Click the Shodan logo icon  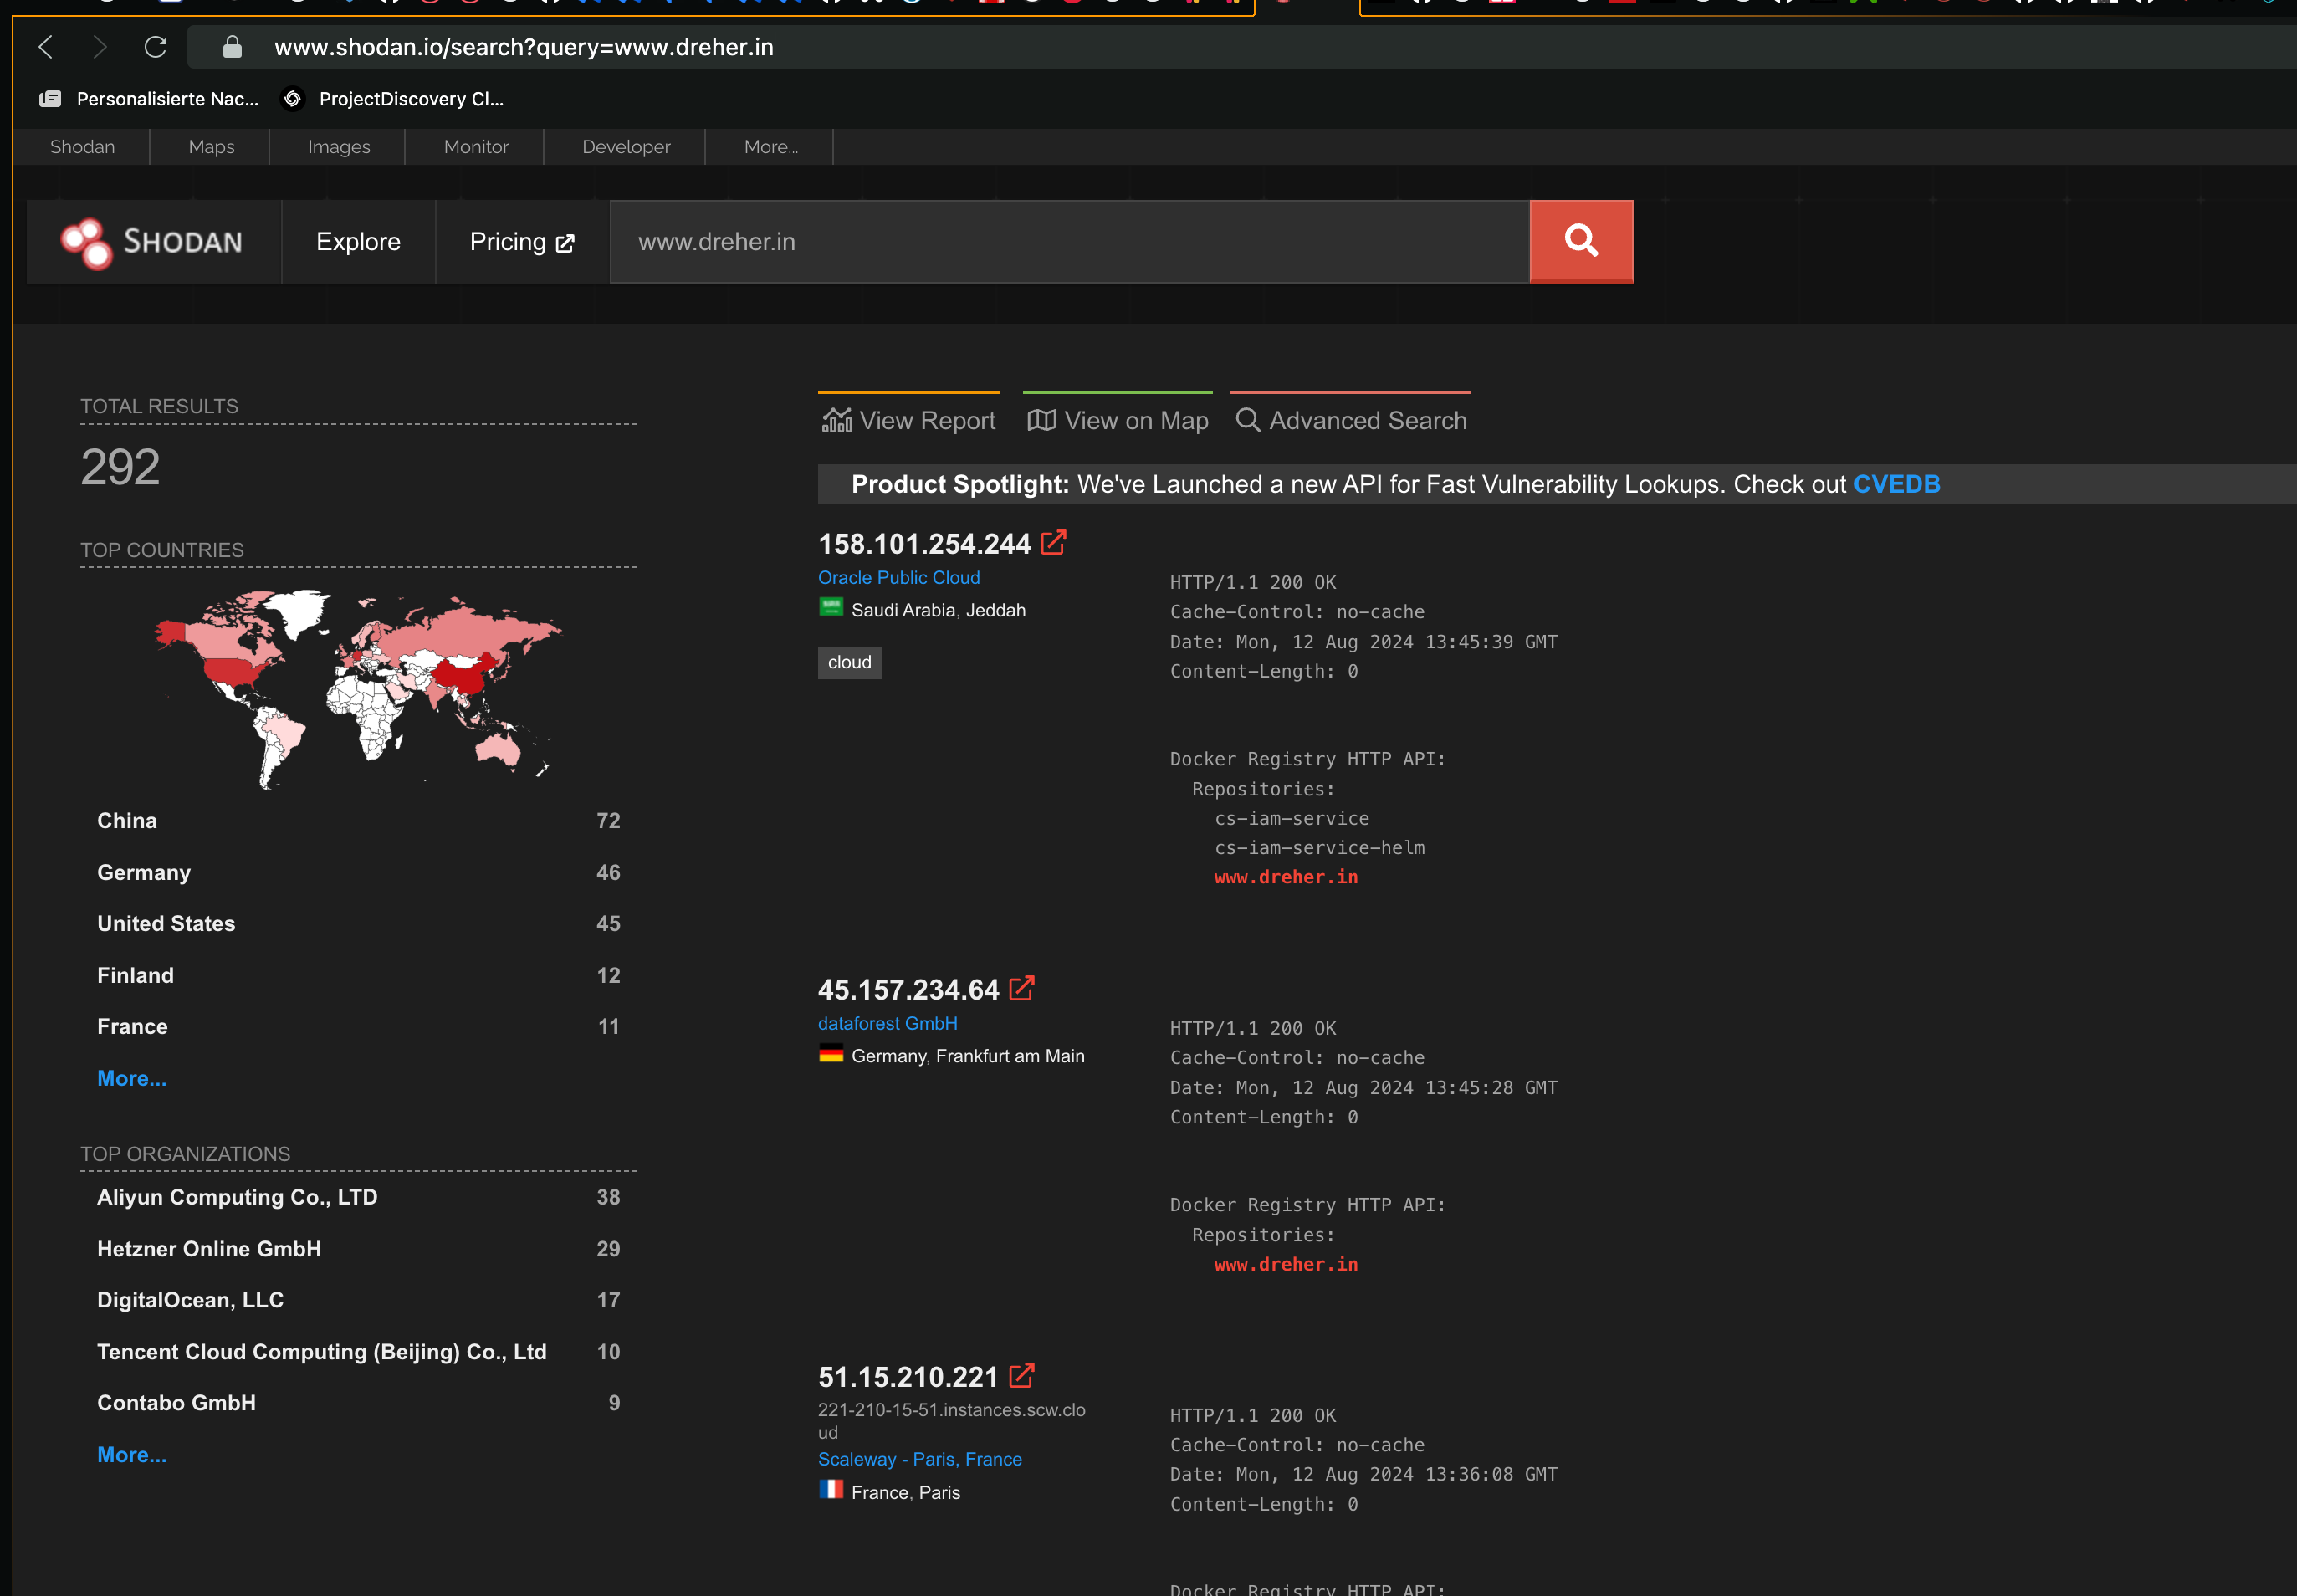tap(86, 243)
